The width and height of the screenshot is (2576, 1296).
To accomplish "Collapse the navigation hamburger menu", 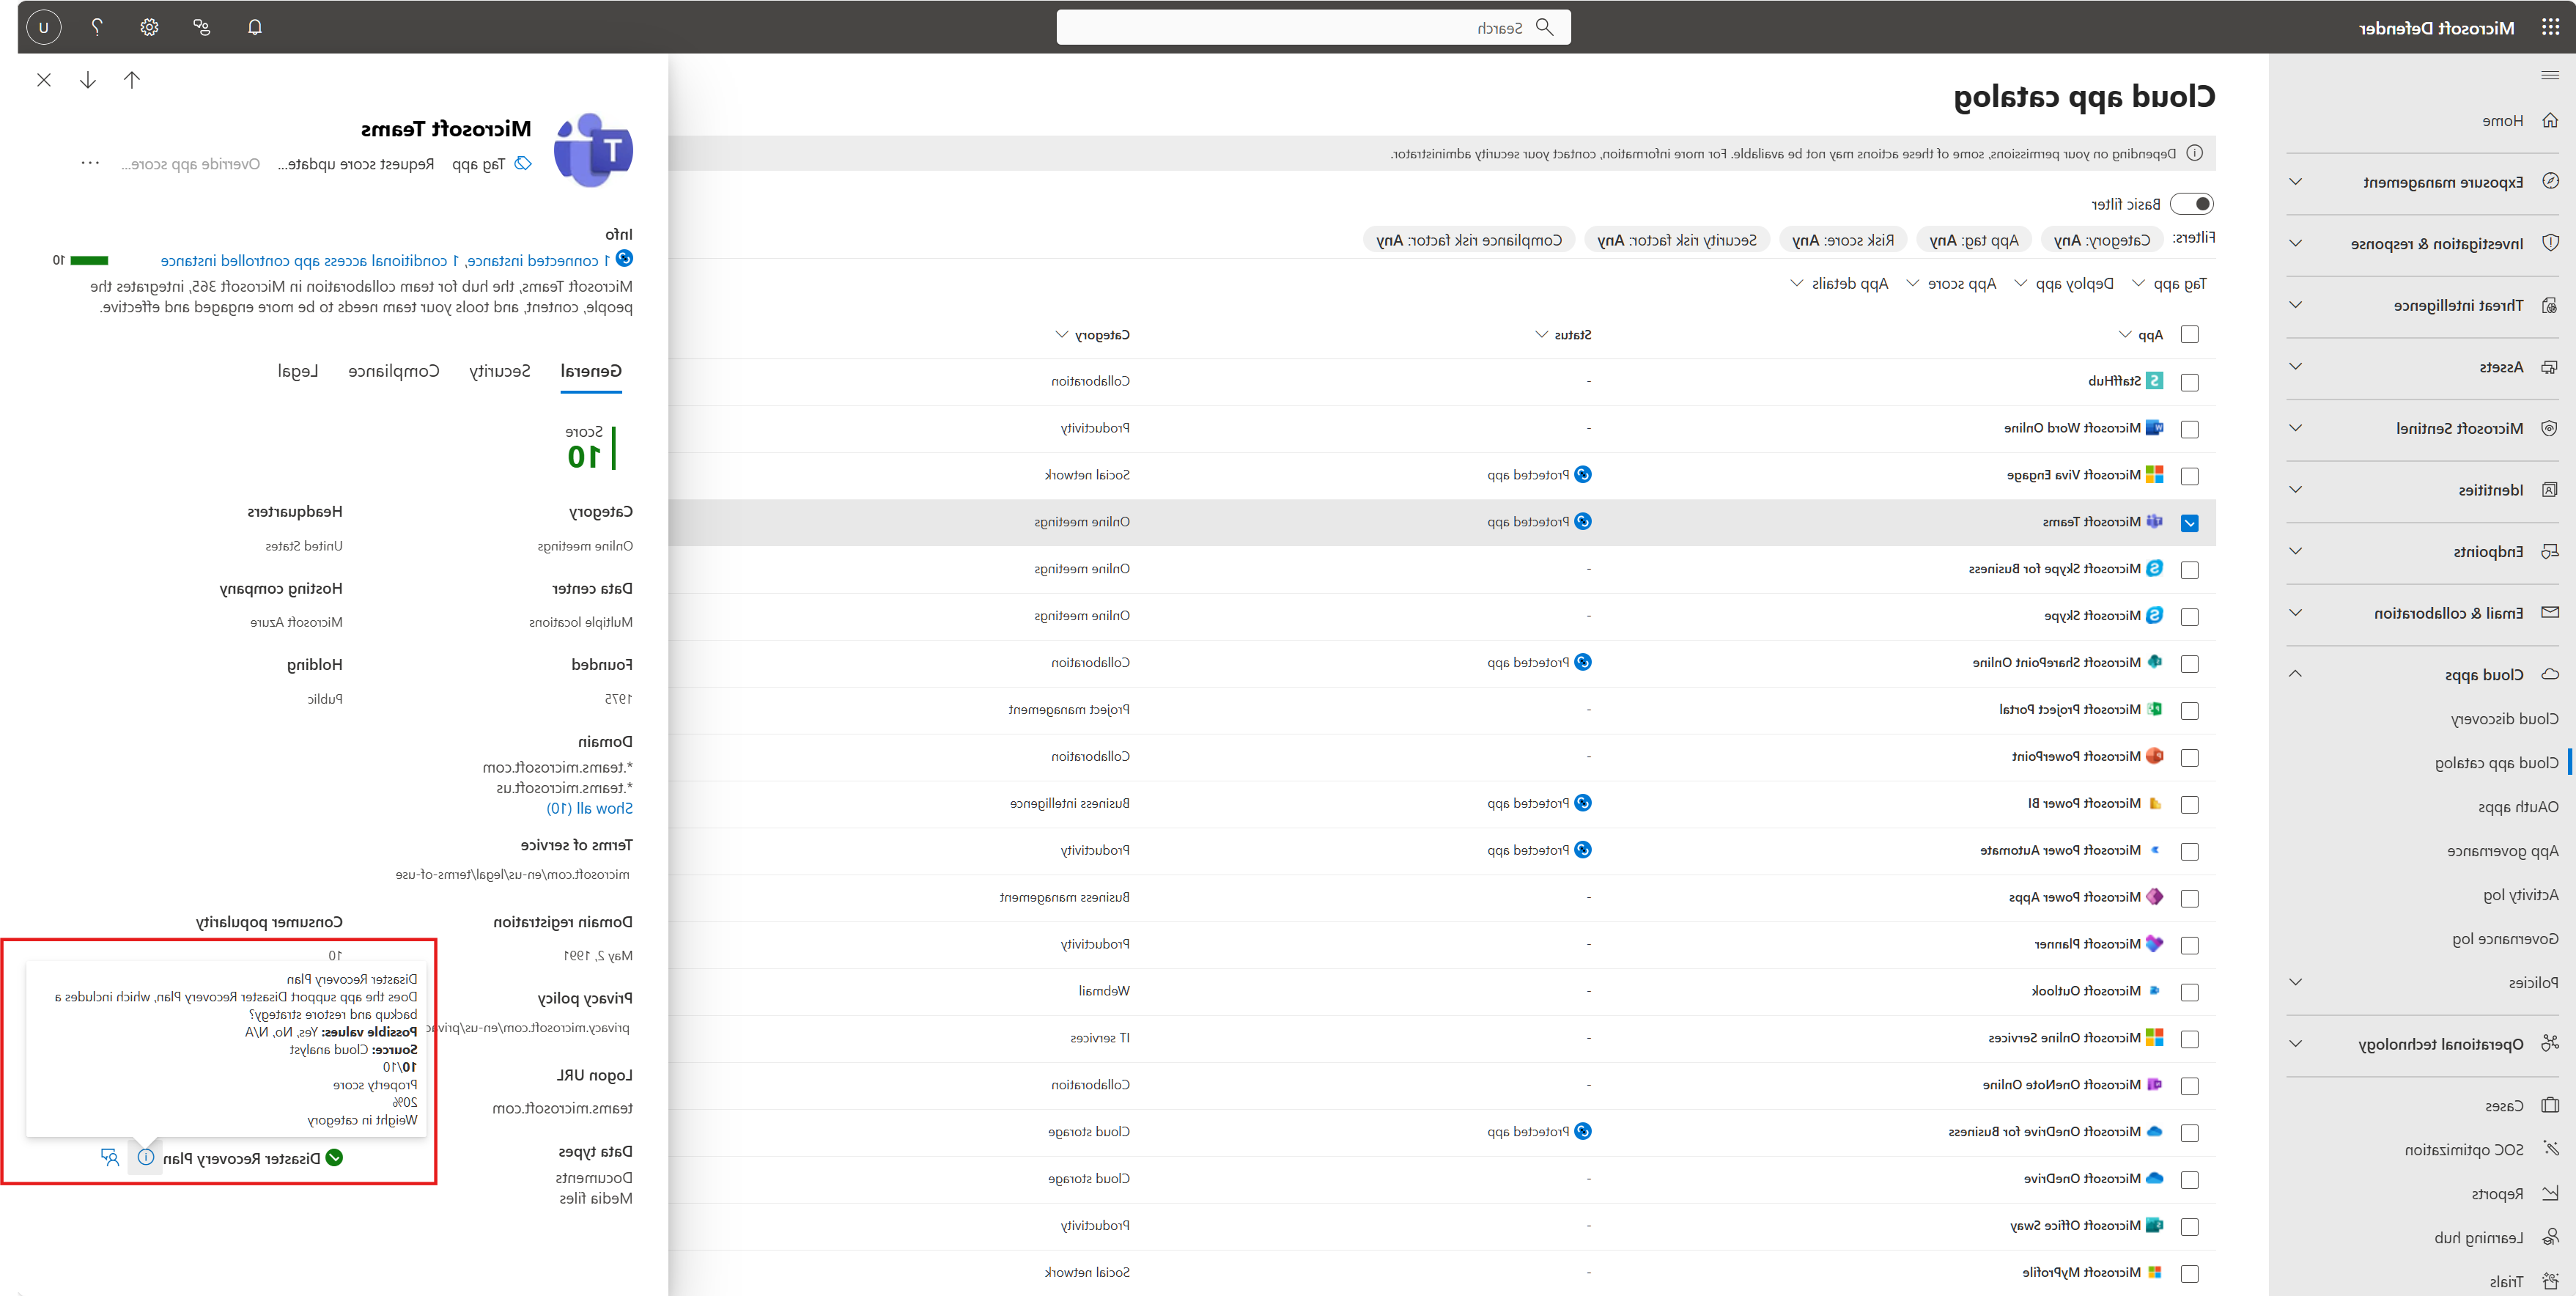I will tap(2549, 75).
